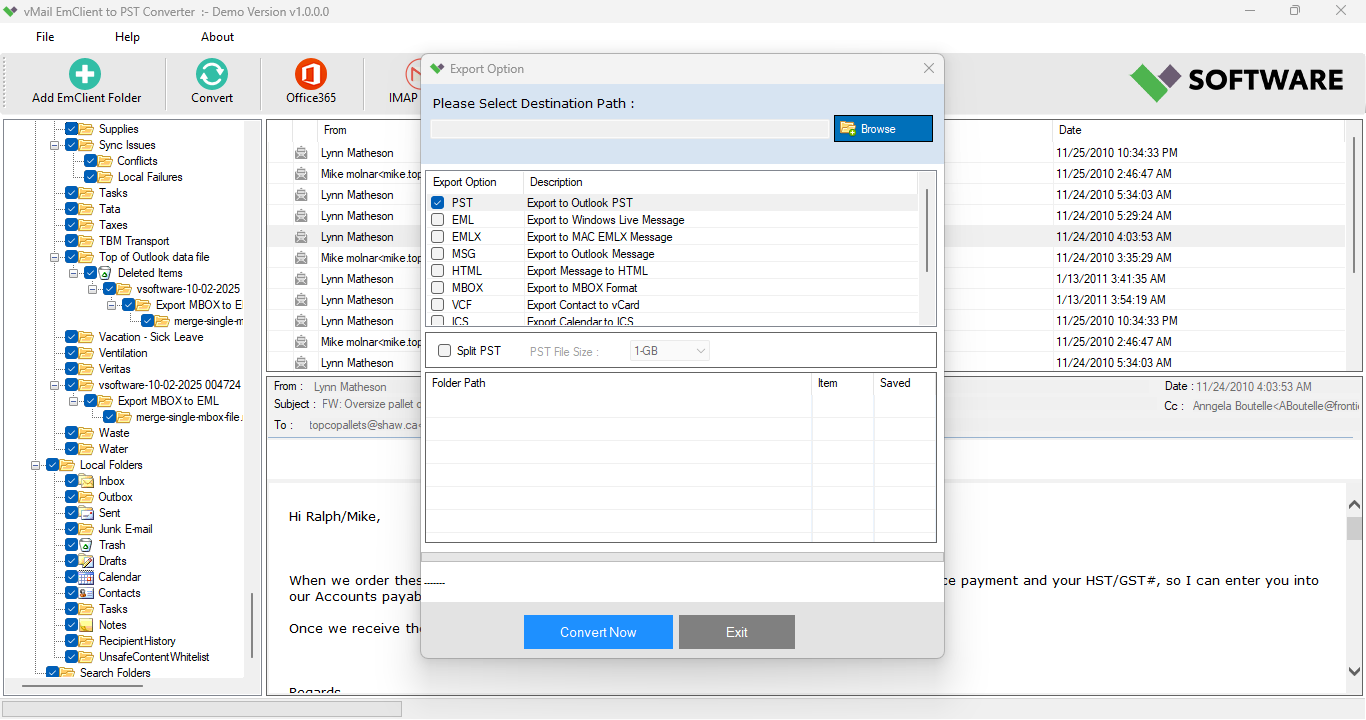Click envelope icon of 11/24/2010 3:35:29 AM message

(301, 258)
